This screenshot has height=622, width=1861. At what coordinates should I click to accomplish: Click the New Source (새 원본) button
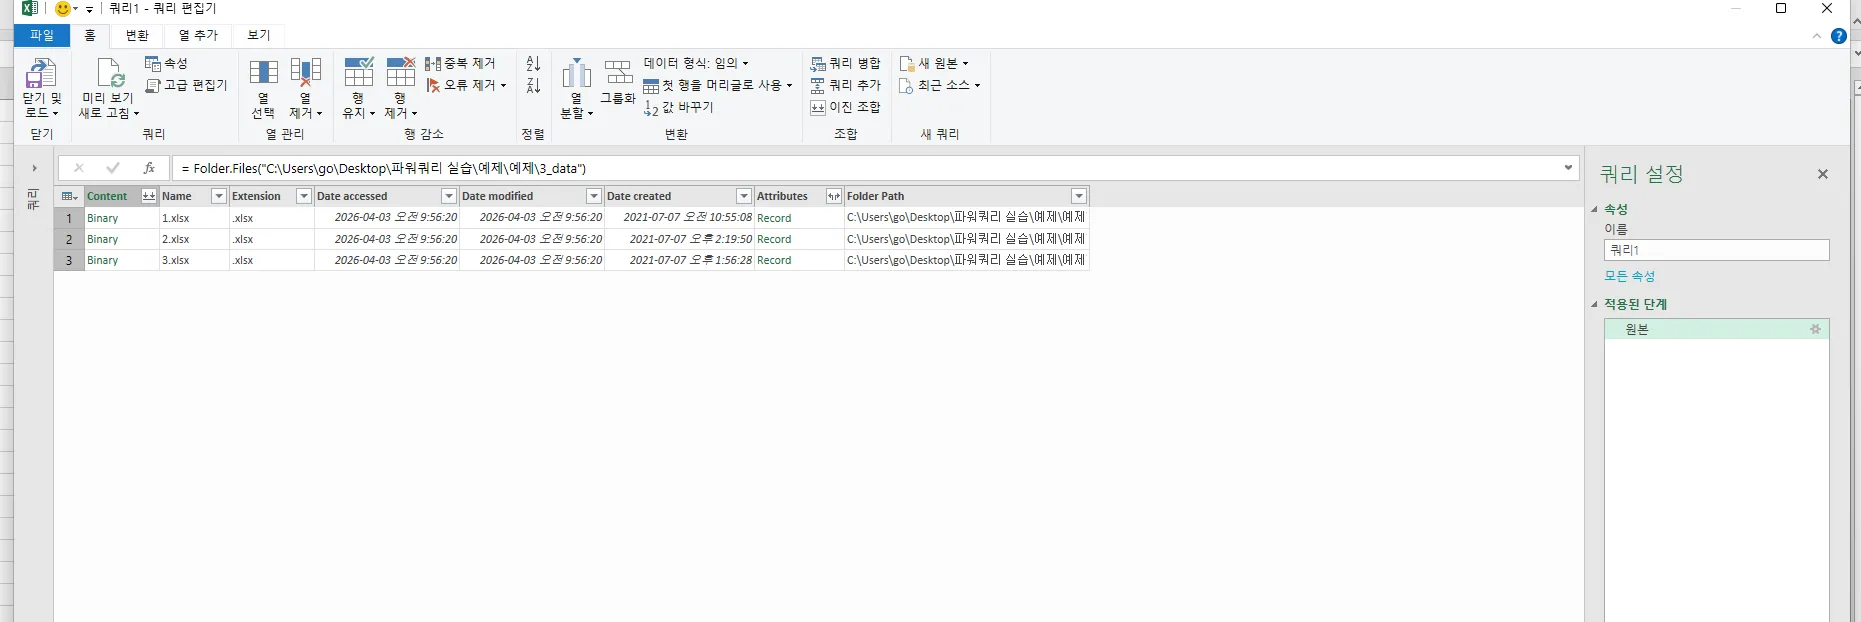934,63
